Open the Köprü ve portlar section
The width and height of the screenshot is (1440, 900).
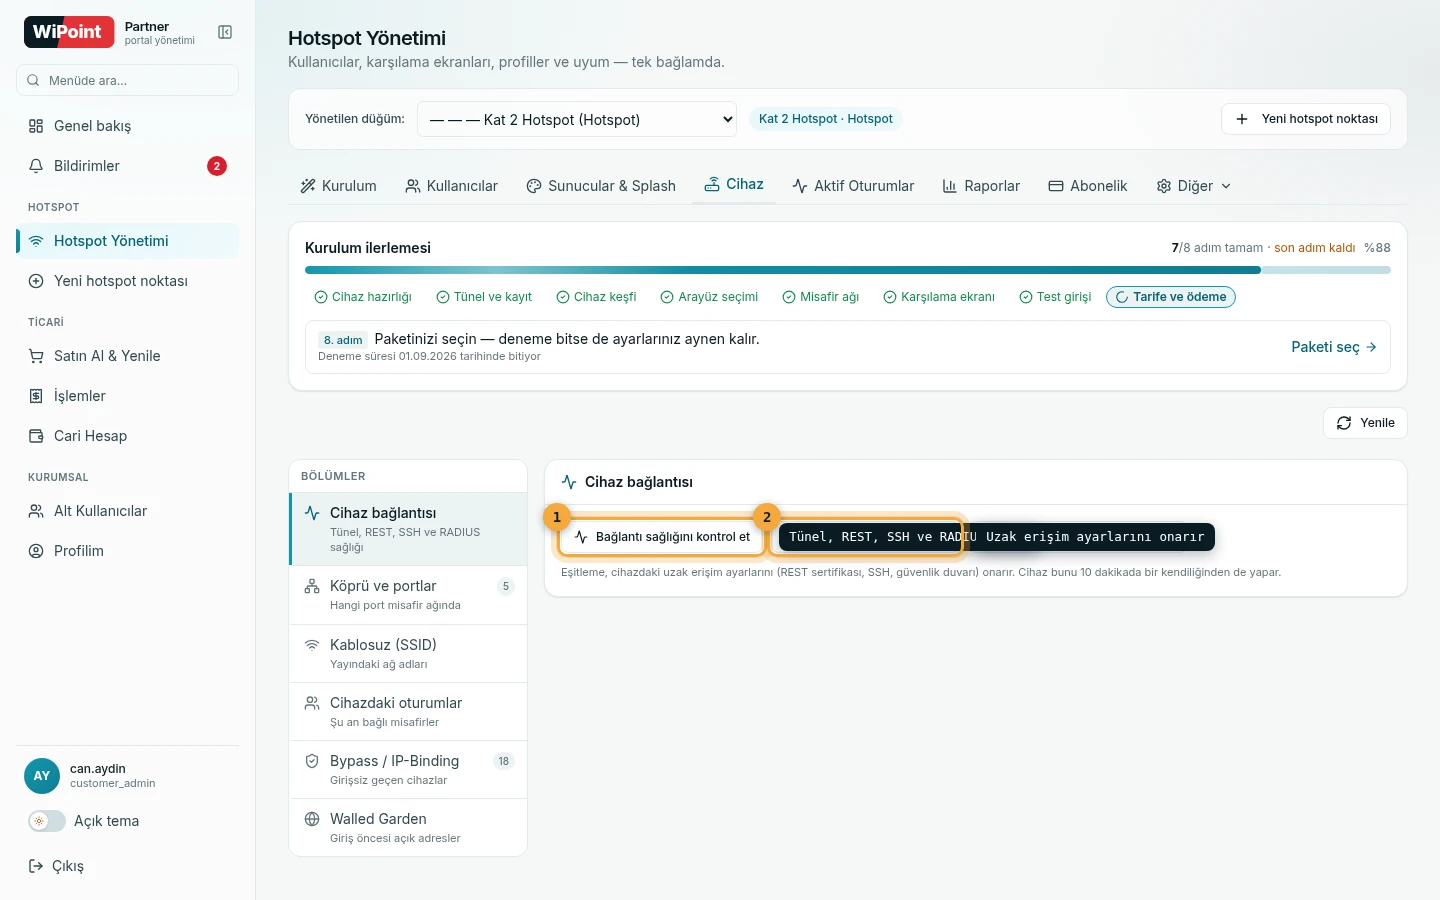(x=408, y=595)
